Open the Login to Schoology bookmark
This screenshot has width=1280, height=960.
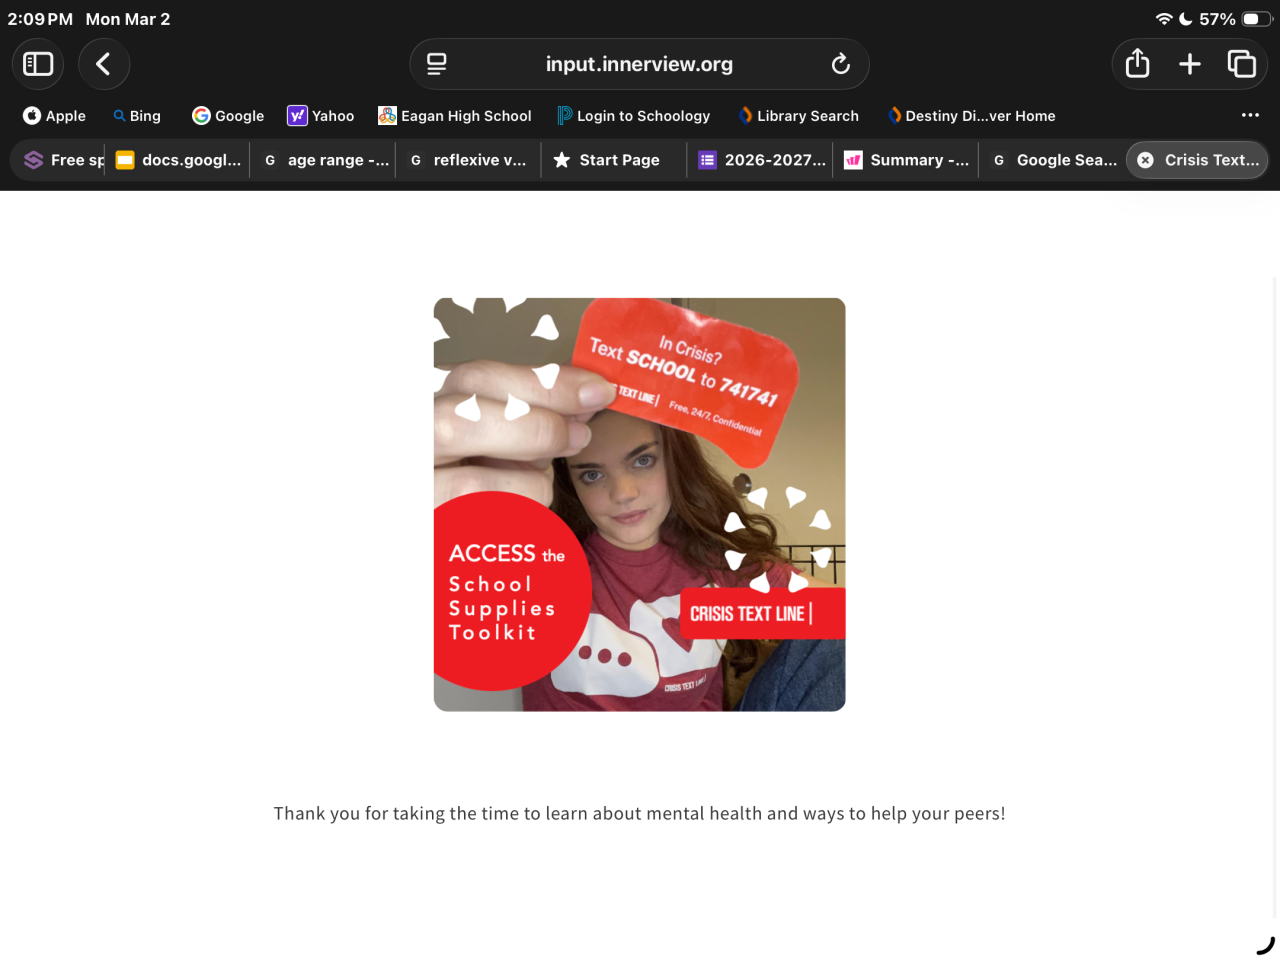coord(633,116)
